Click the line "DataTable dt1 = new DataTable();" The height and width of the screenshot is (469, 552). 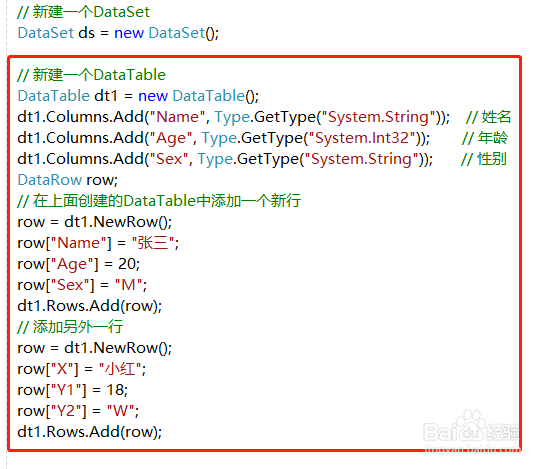pyautogui.click(x=138, y=96)
